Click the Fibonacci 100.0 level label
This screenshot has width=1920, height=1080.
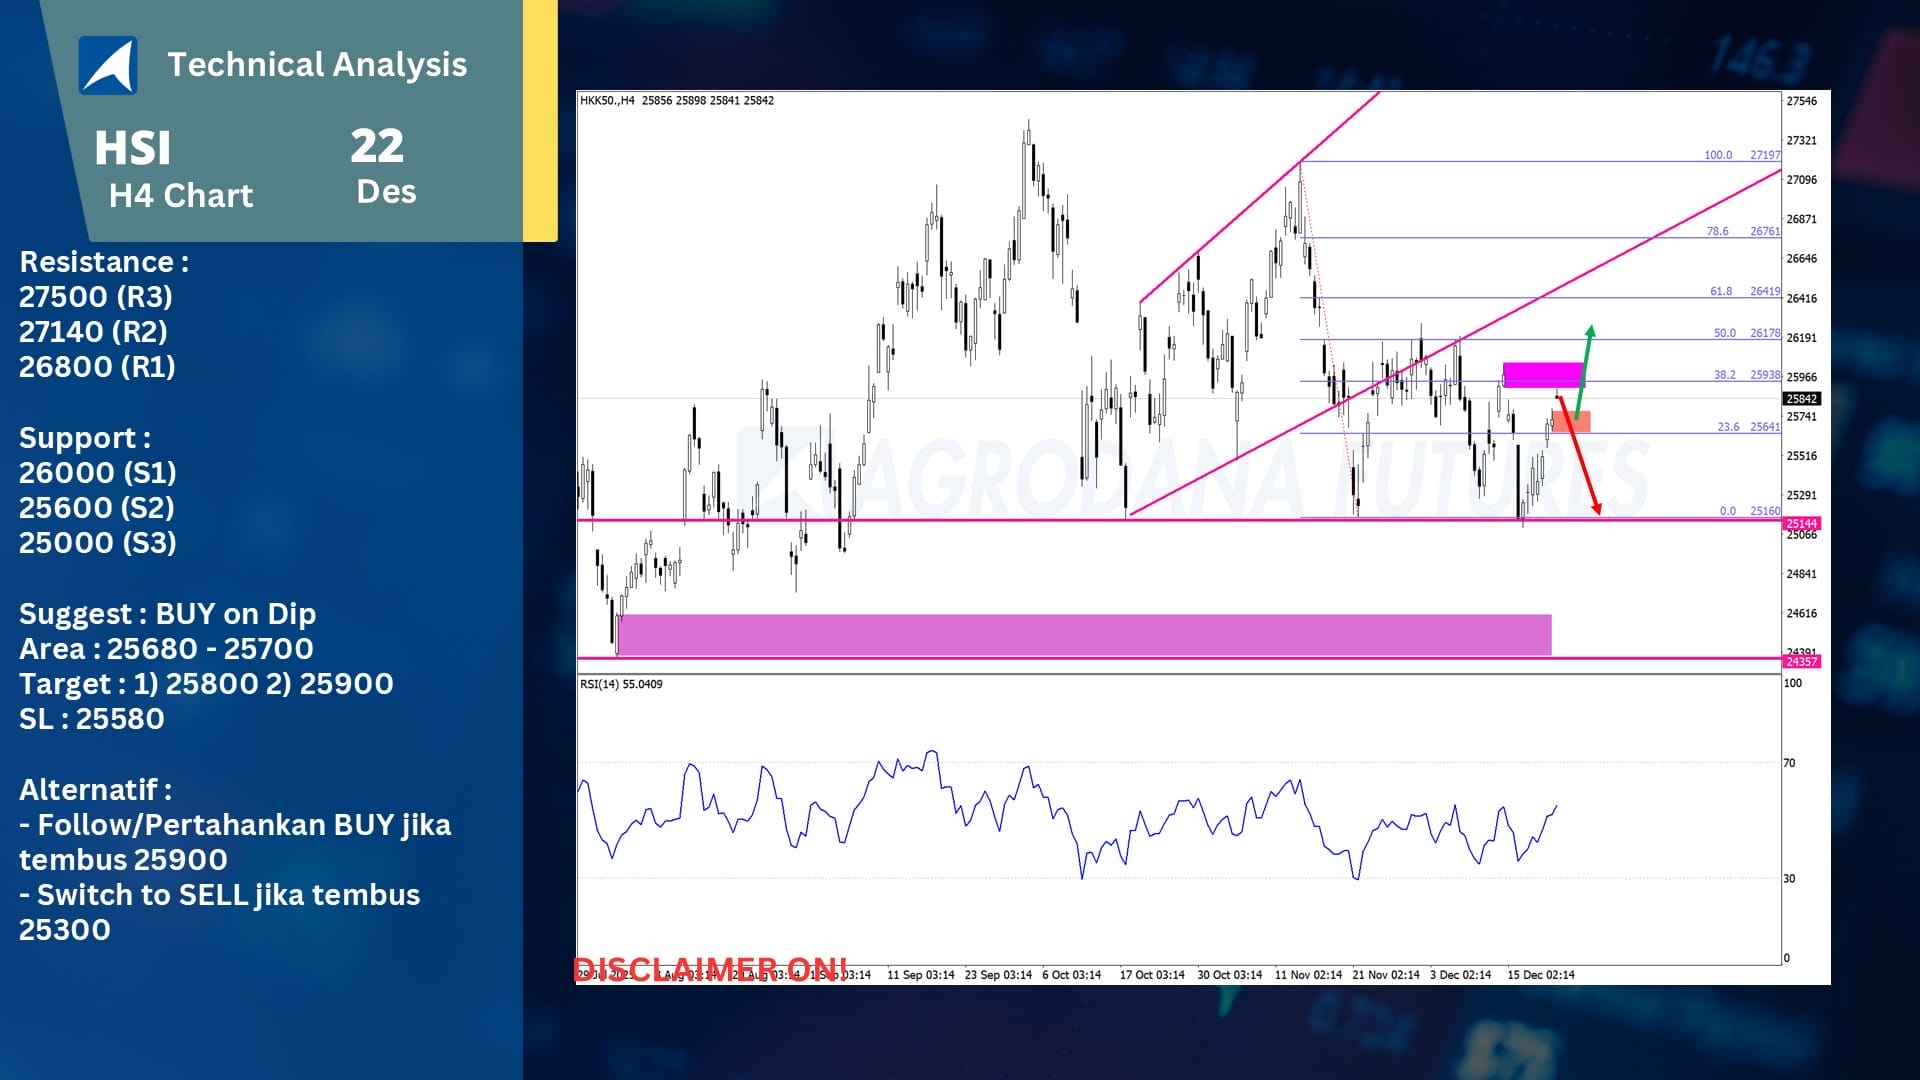pyautogui.click(x=1718, y=155)
